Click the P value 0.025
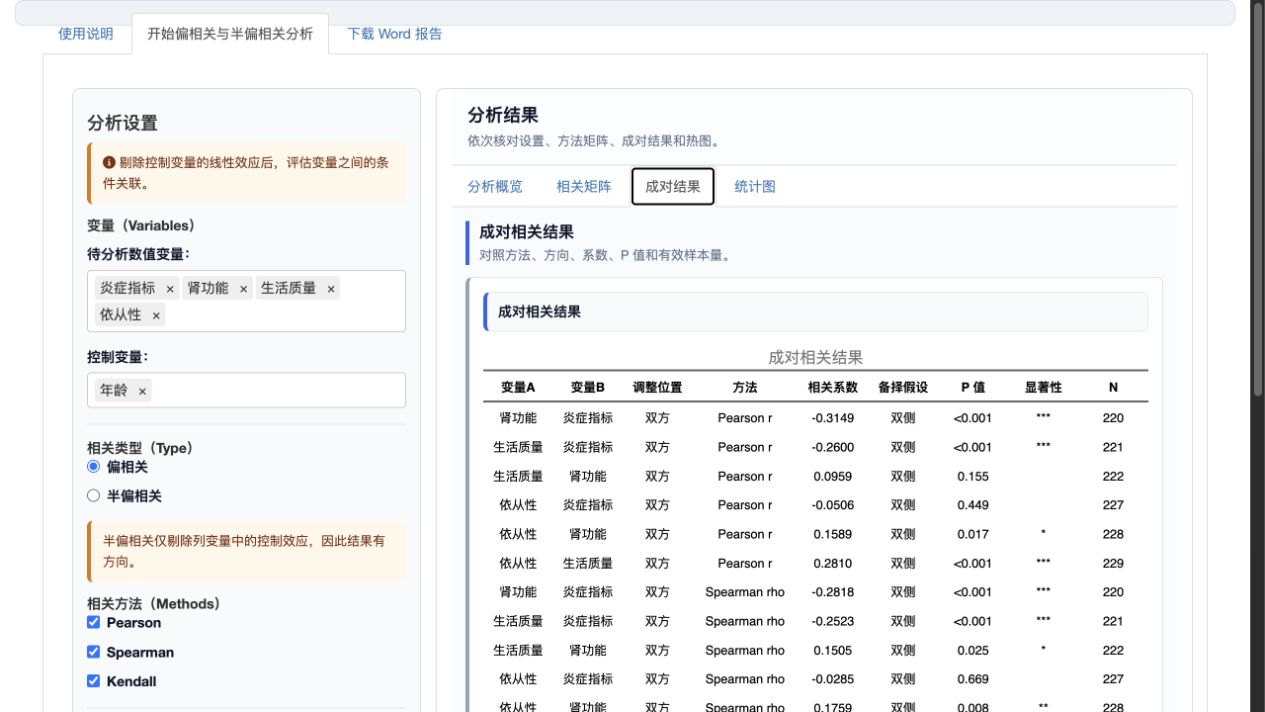Image resolution: width=1265 pixels, height=712 pixels. (x=973, y=650)
